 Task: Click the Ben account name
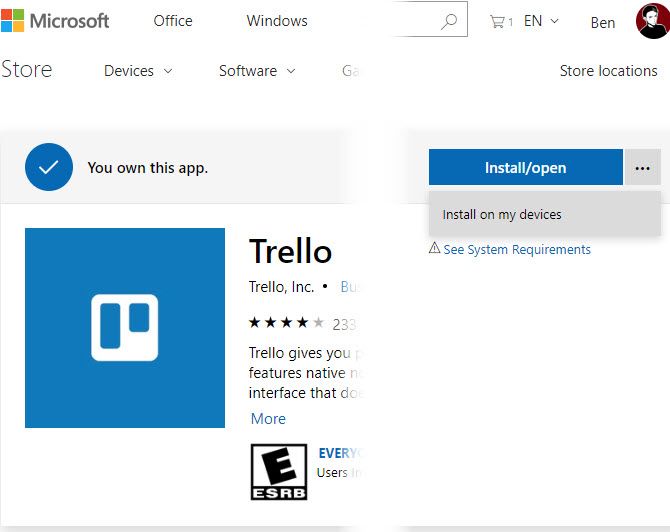coord(602,23)
